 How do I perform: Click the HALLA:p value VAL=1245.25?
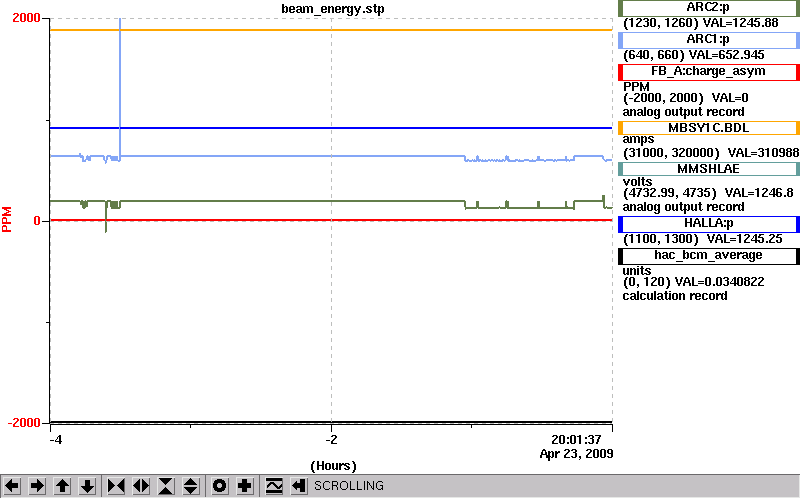click(744, 239)
